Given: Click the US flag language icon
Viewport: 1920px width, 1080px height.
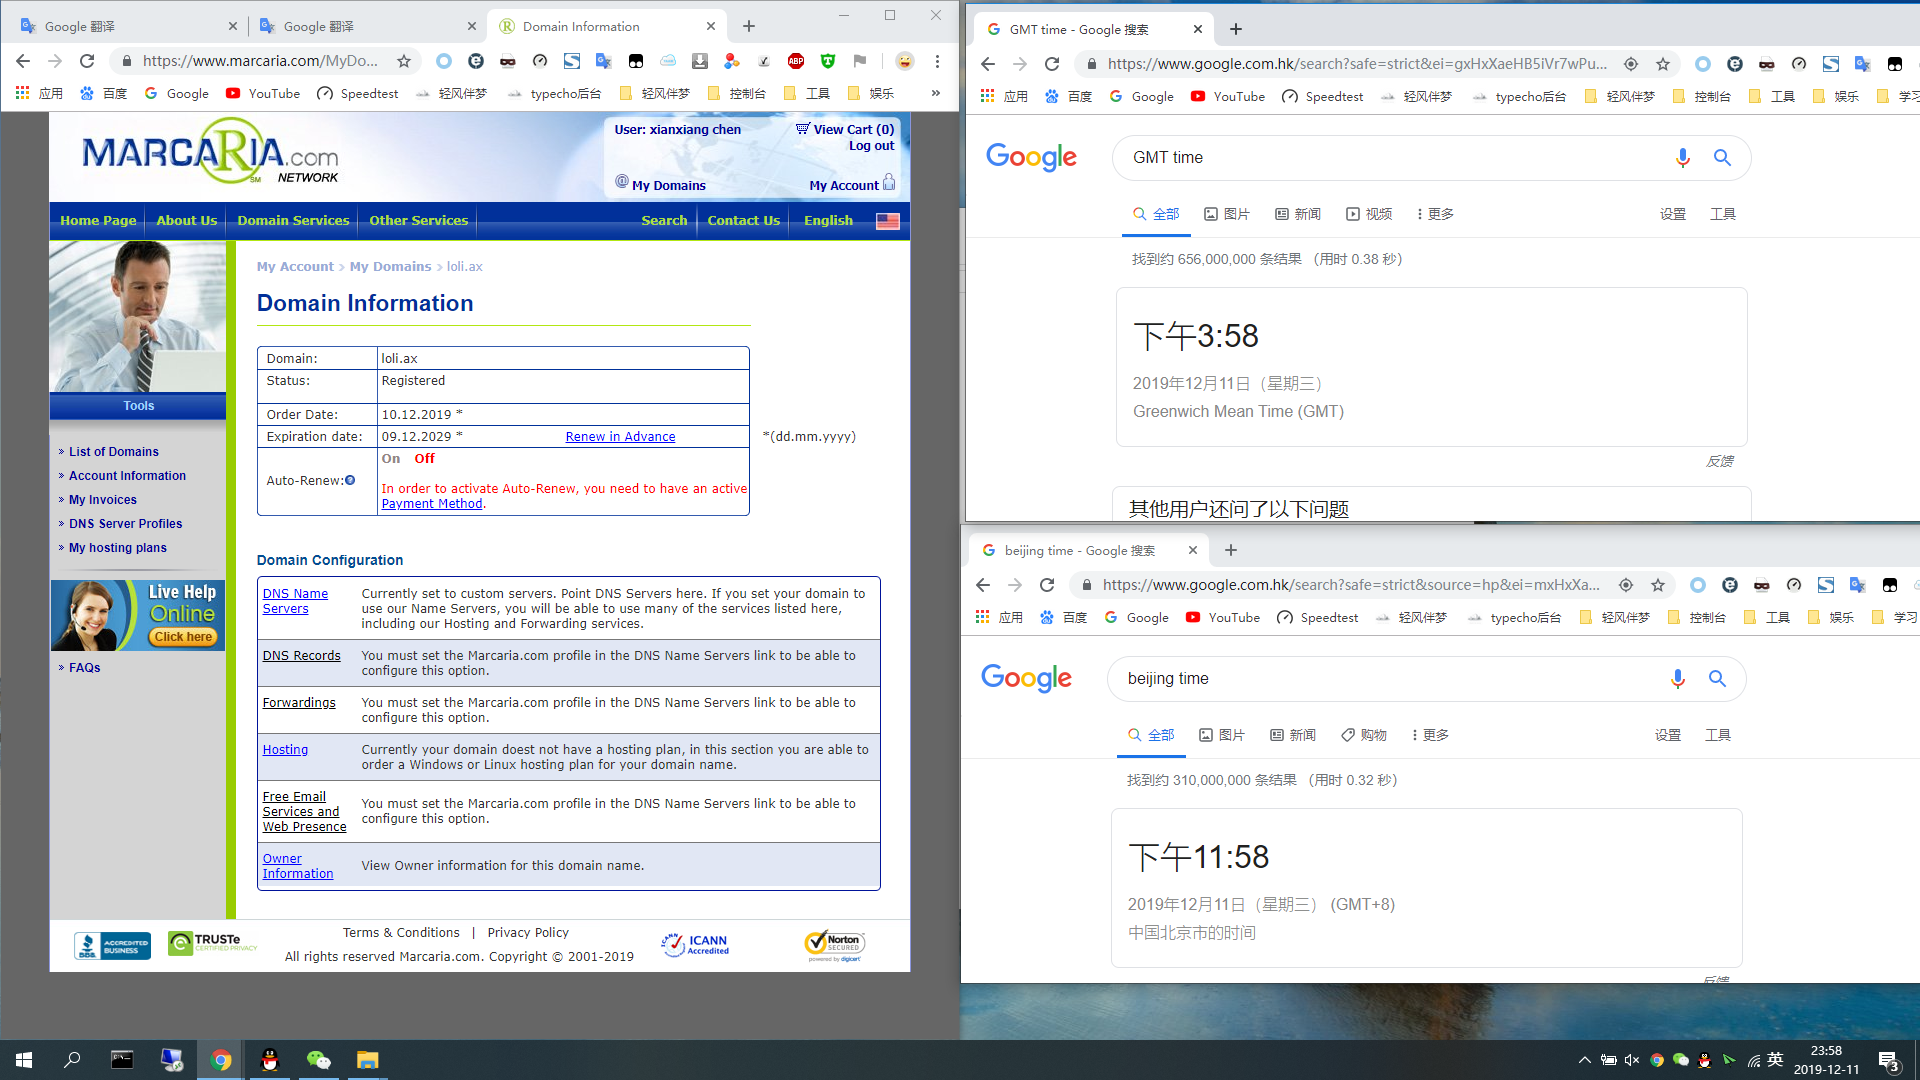Looking at the screenshot, I should click(x=887, y=221).
